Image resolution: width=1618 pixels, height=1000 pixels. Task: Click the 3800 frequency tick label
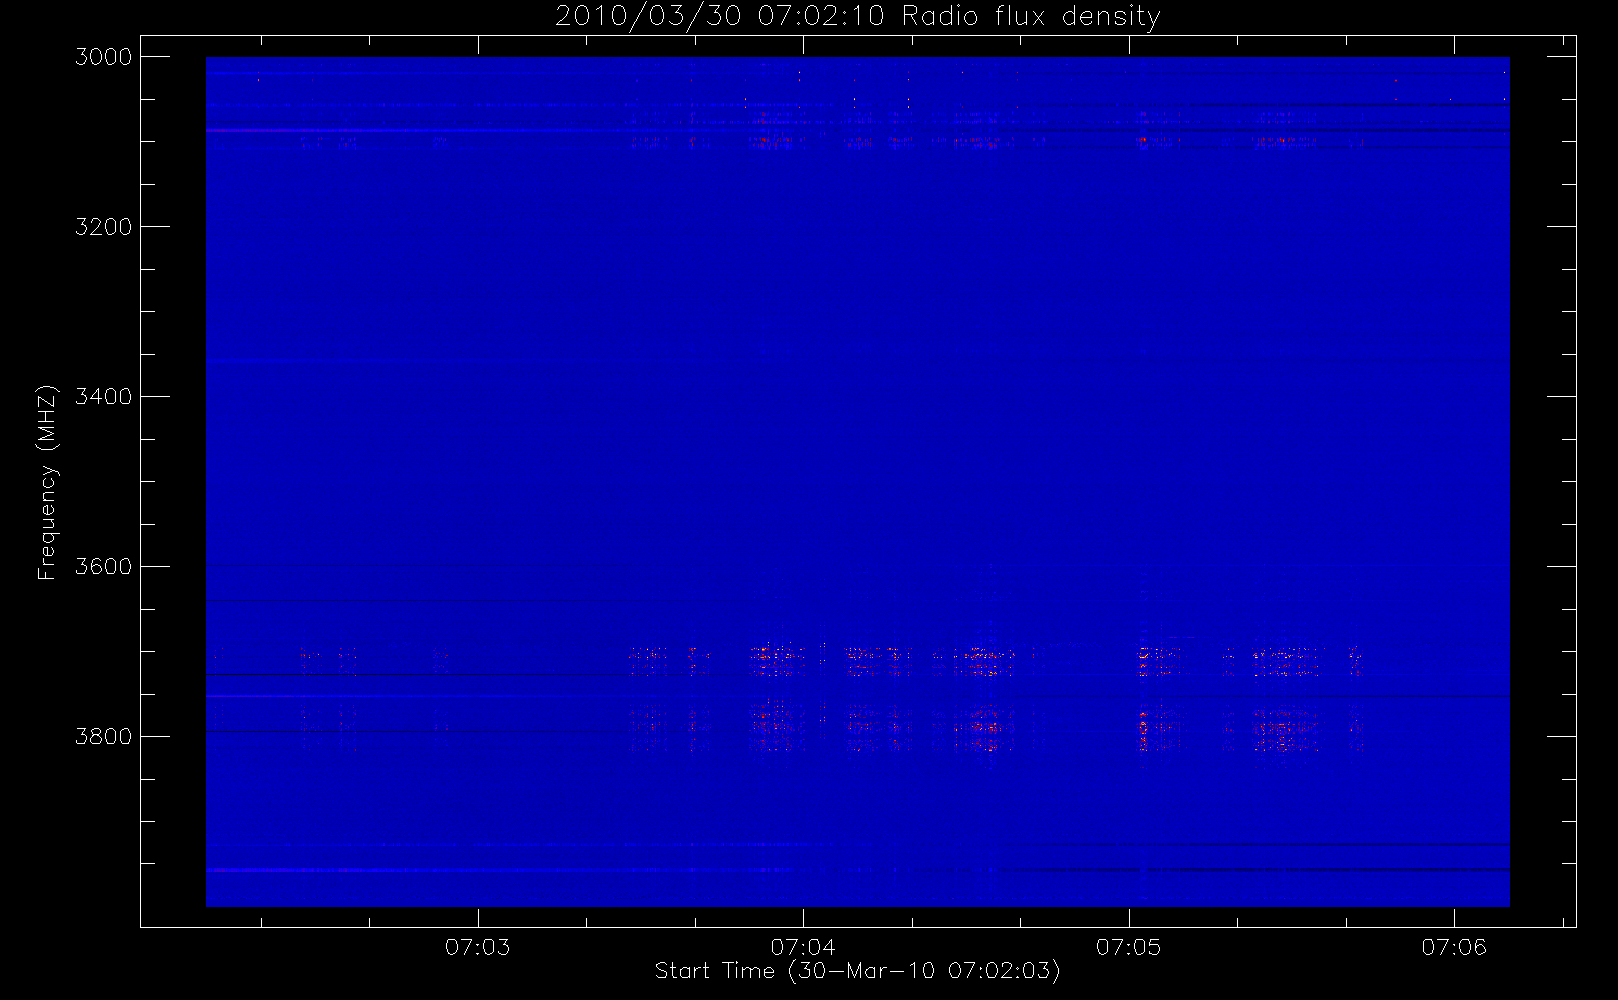104,737
